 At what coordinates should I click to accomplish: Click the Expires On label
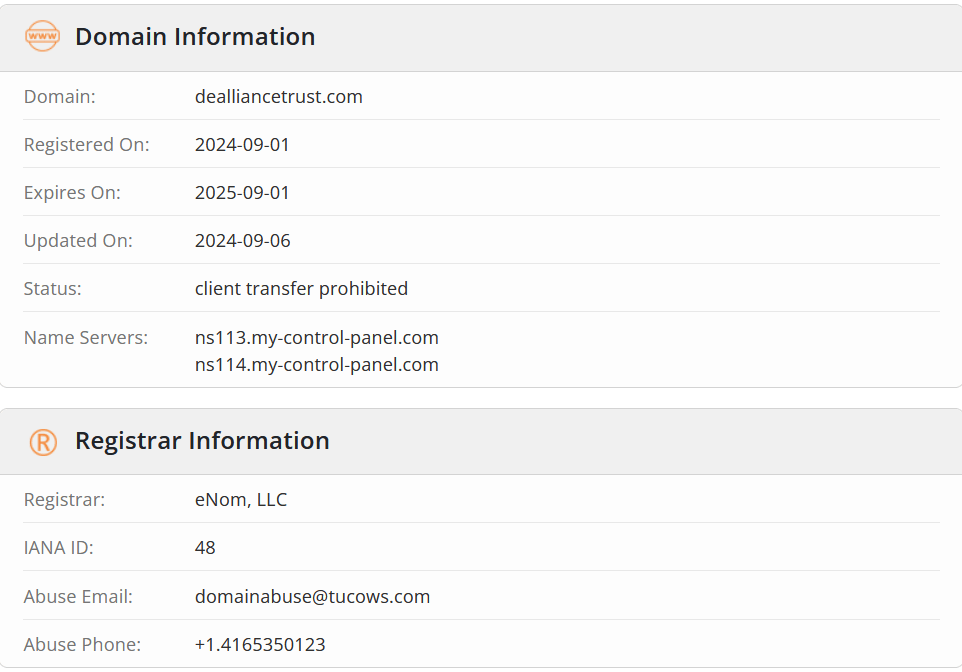72,193
